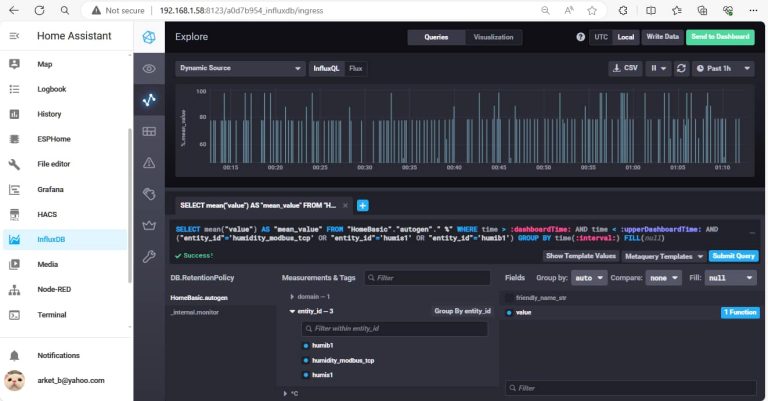Click the InfluxDB admin crown icon
The height and width of the screenshot is (401, 768).
[149, 224]
